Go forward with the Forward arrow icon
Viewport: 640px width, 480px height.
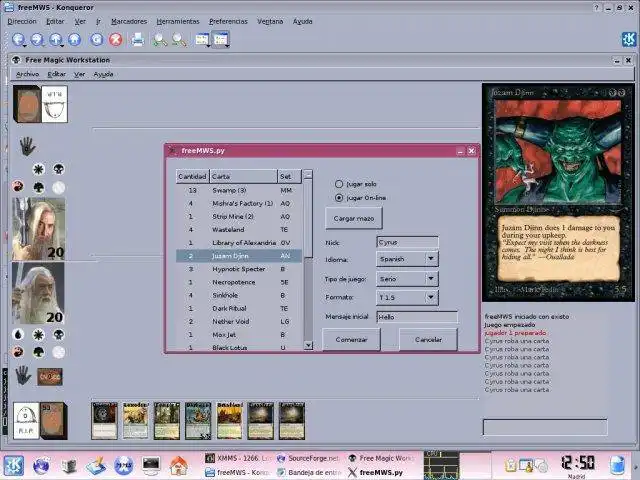coord(37,39)
